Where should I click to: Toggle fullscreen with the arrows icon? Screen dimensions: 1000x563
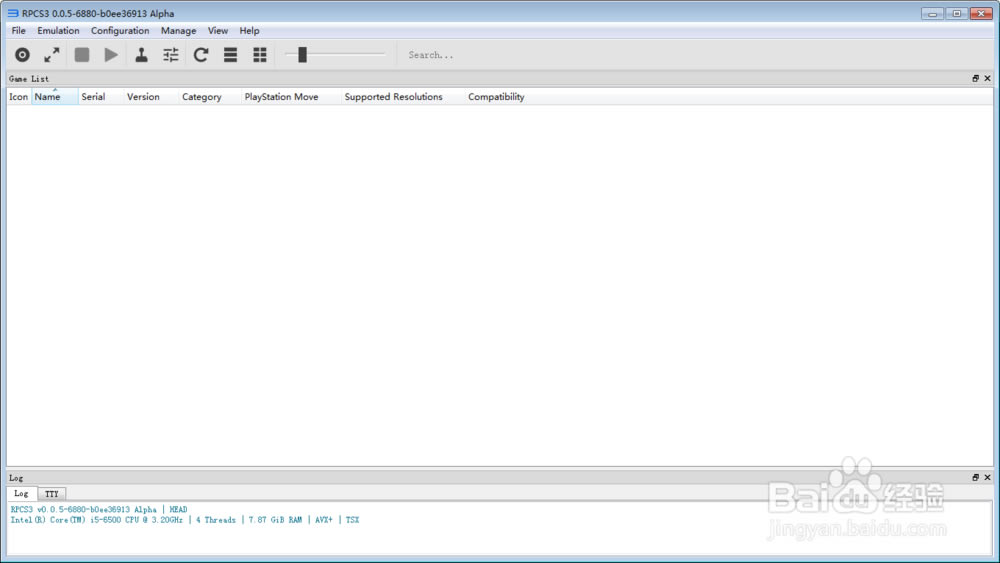coord(52,55)
